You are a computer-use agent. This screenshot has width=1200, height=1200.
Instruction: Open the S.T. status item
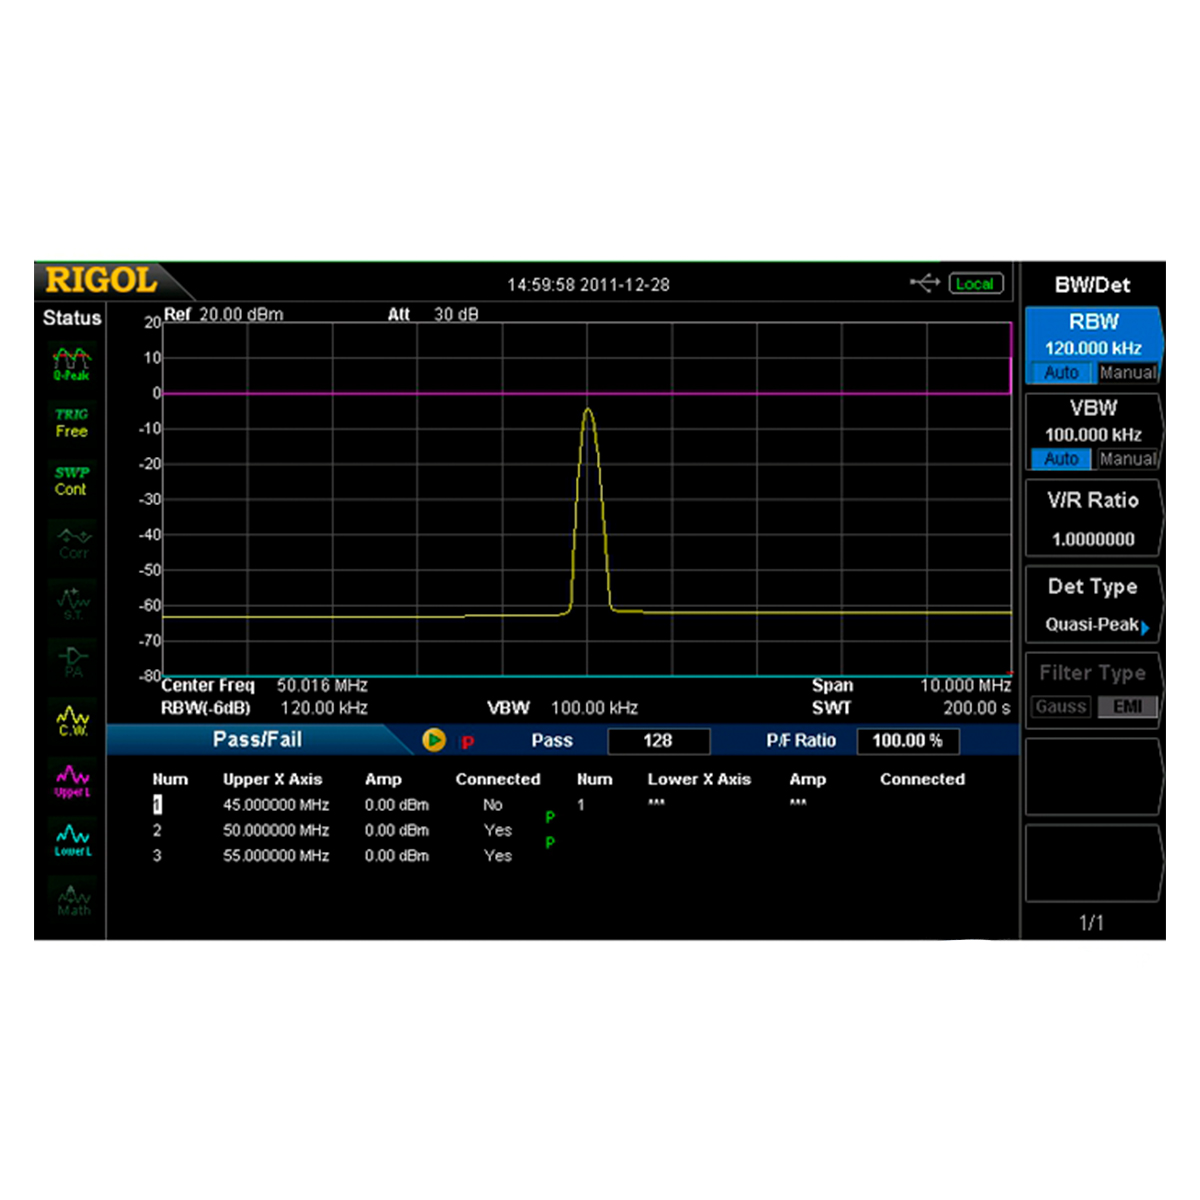point(71,601)
